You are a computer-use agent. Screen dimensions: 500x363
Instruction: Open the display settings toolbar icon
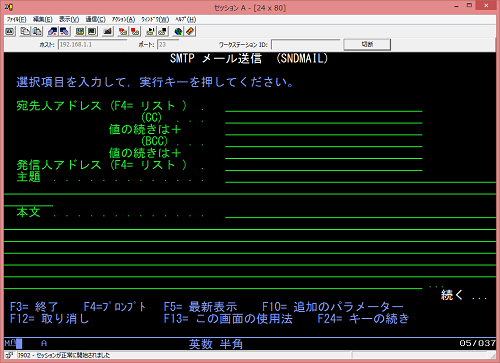coord(80,32)
